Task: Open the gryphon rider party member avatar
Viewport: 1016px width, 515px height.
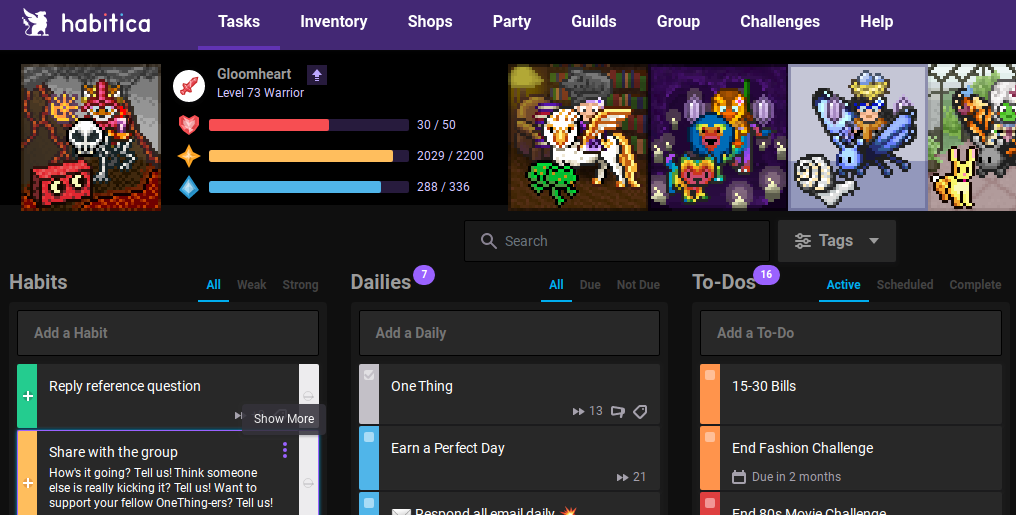Action: pos(578,137)
